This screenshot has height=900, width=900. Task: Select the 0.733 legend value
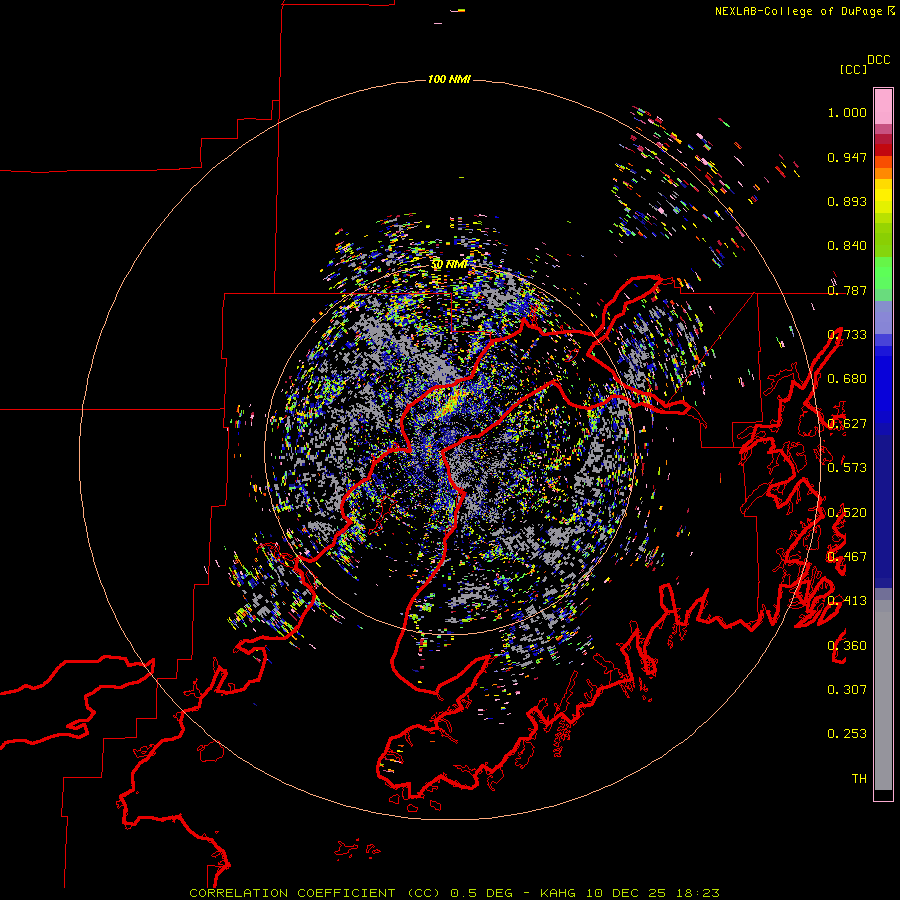click(x=847, y=335)
